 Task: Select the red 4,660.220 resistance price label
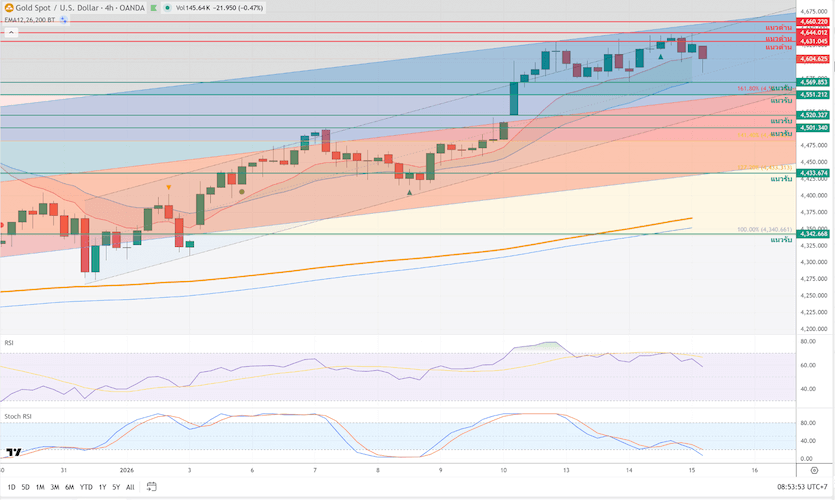click(x=813, y=21)
